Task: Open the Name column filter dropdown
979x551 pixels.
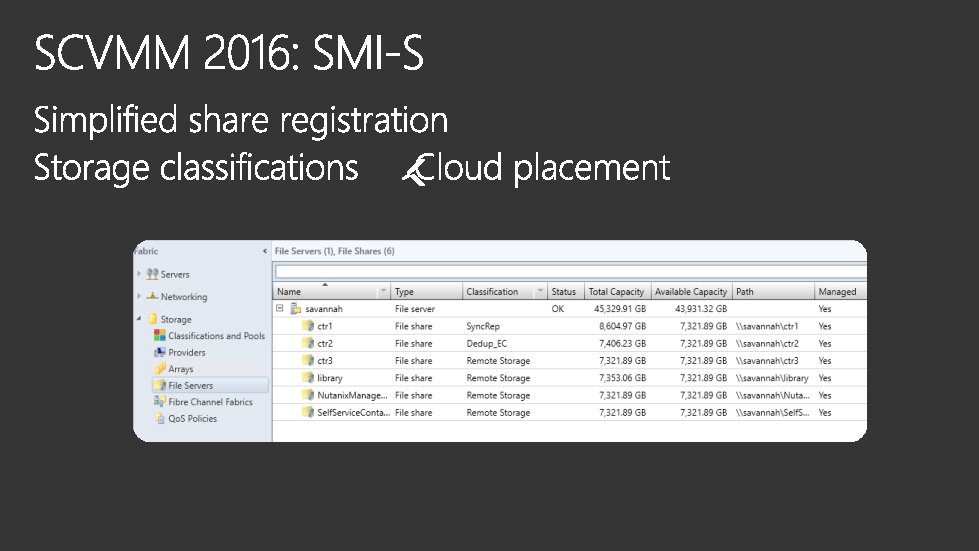Action: pyautogui.click(x=383, y=291)
